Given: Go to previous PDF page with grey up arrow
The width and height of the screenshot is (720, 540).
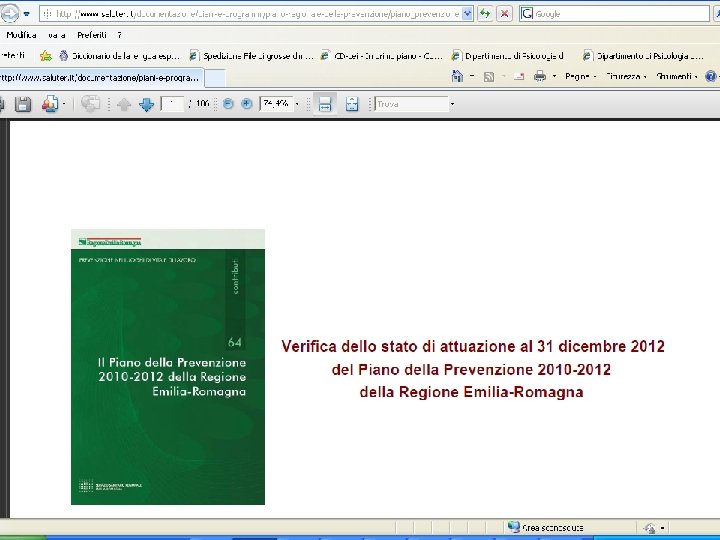Looking at the screenshot, I should 124,105.
